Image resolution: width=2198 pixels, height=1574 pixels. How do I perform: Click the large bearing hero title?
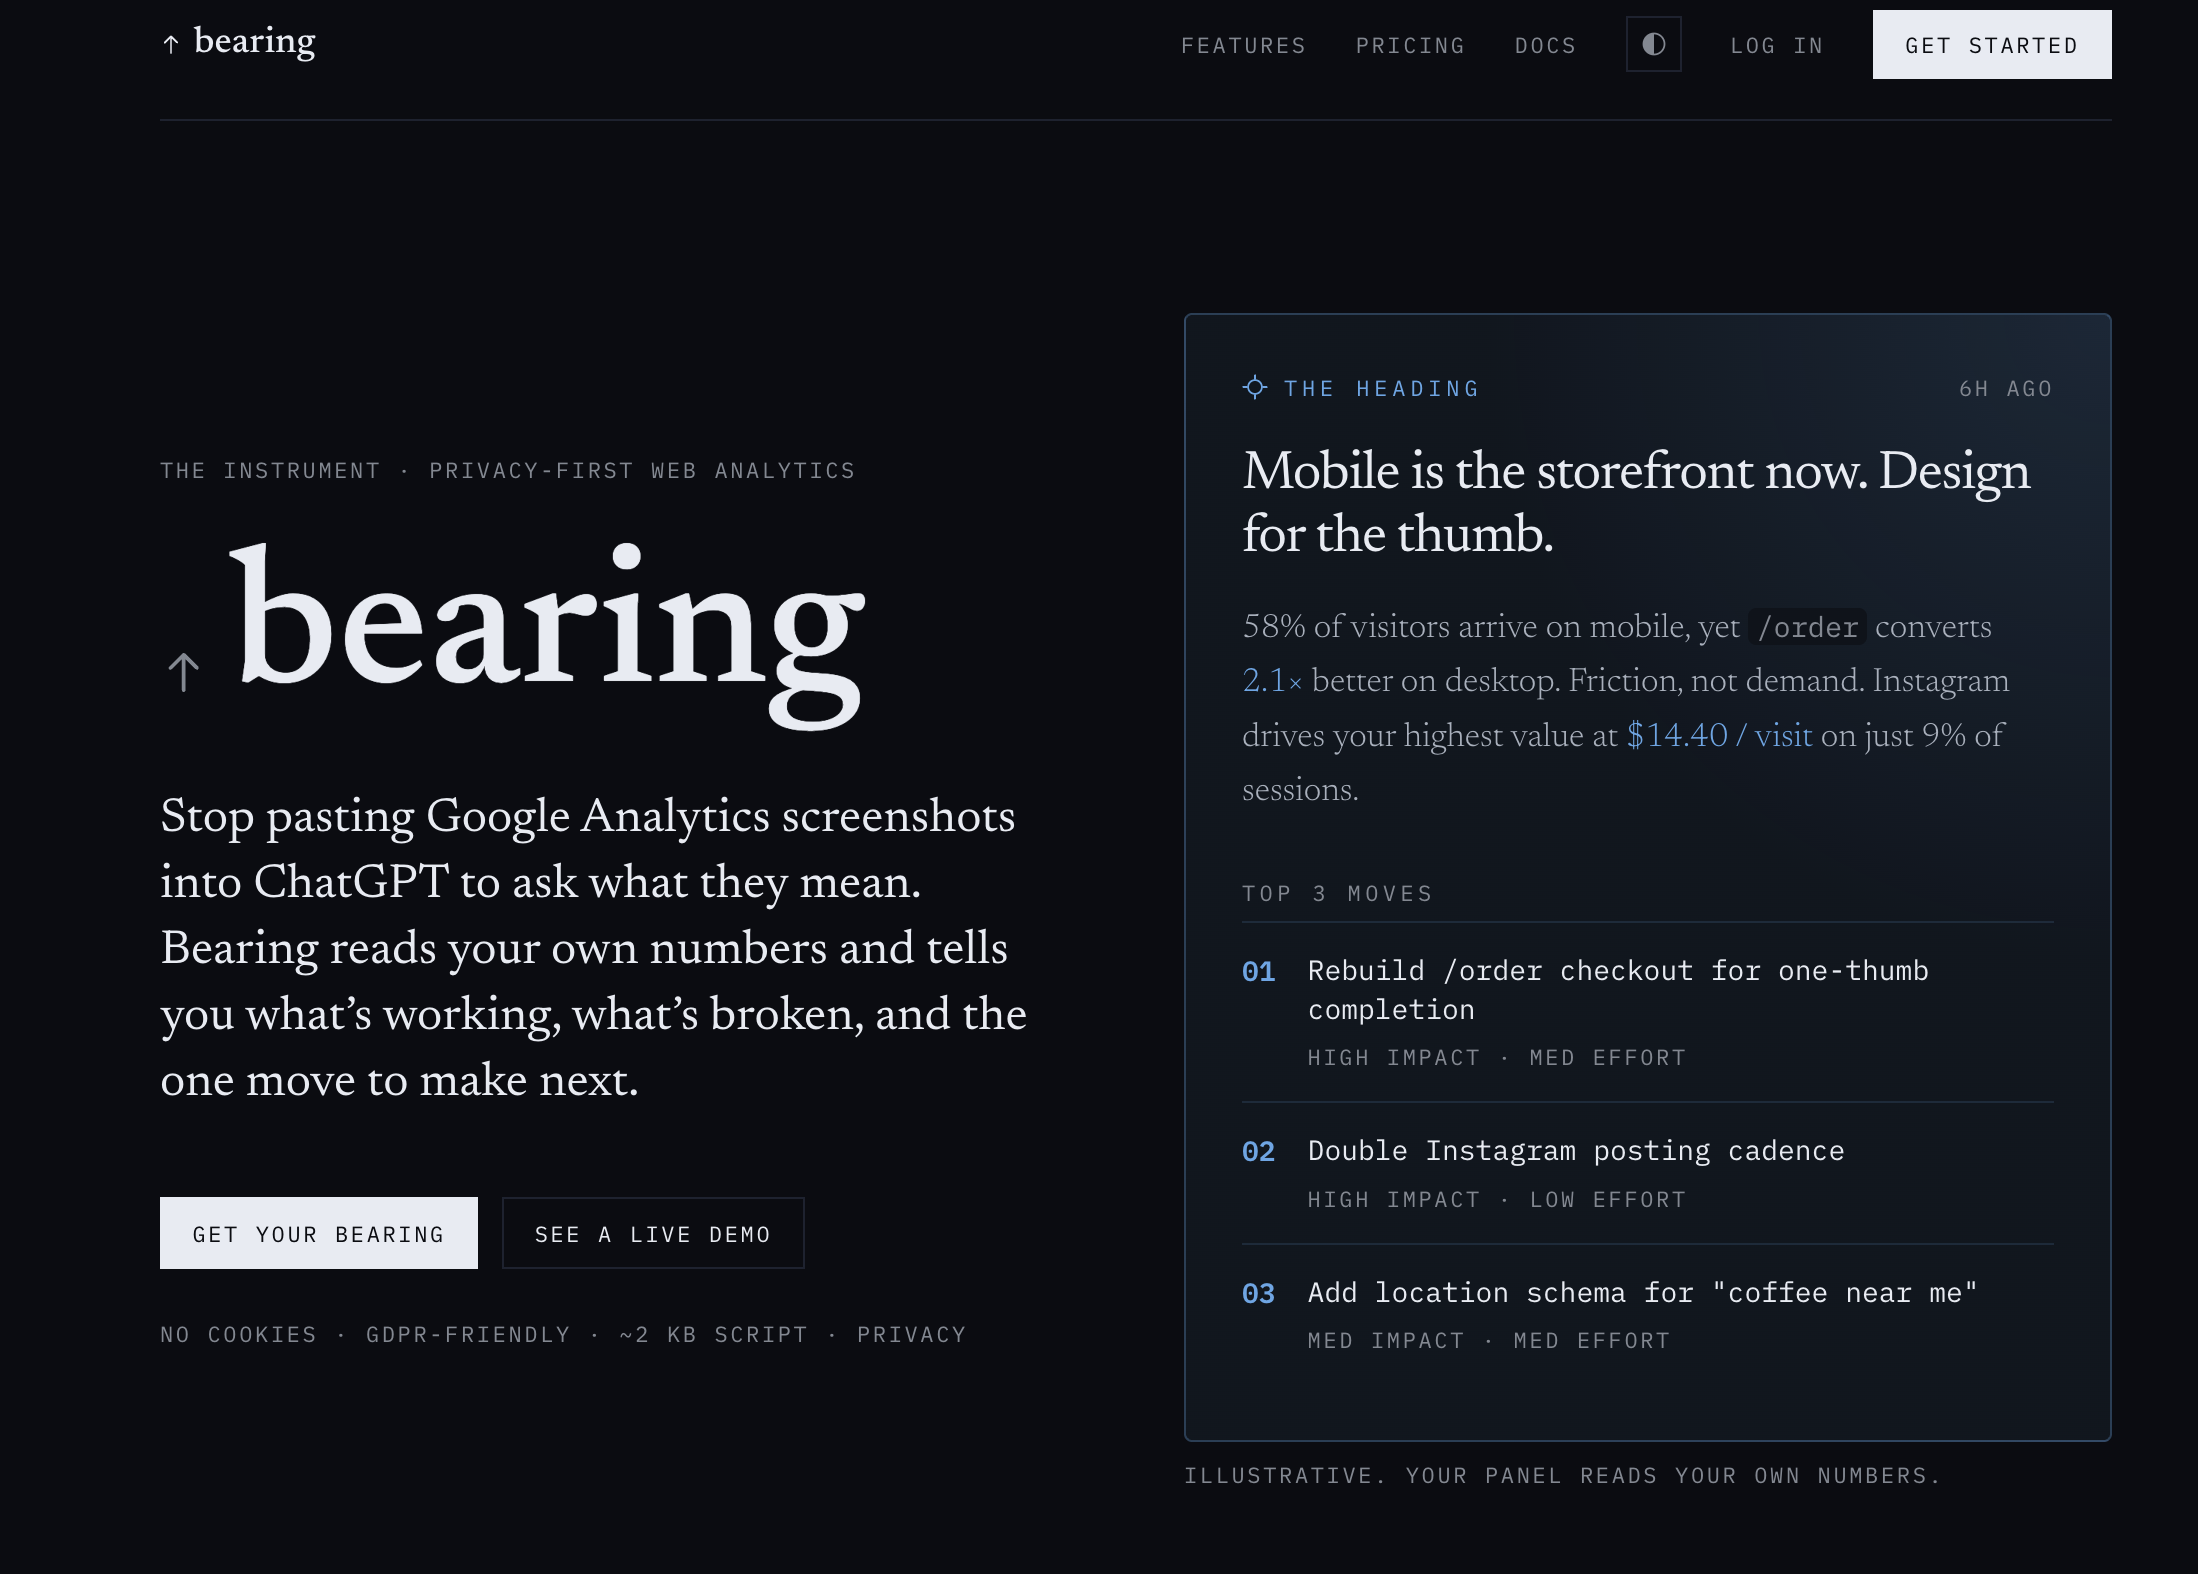(547, 635)
